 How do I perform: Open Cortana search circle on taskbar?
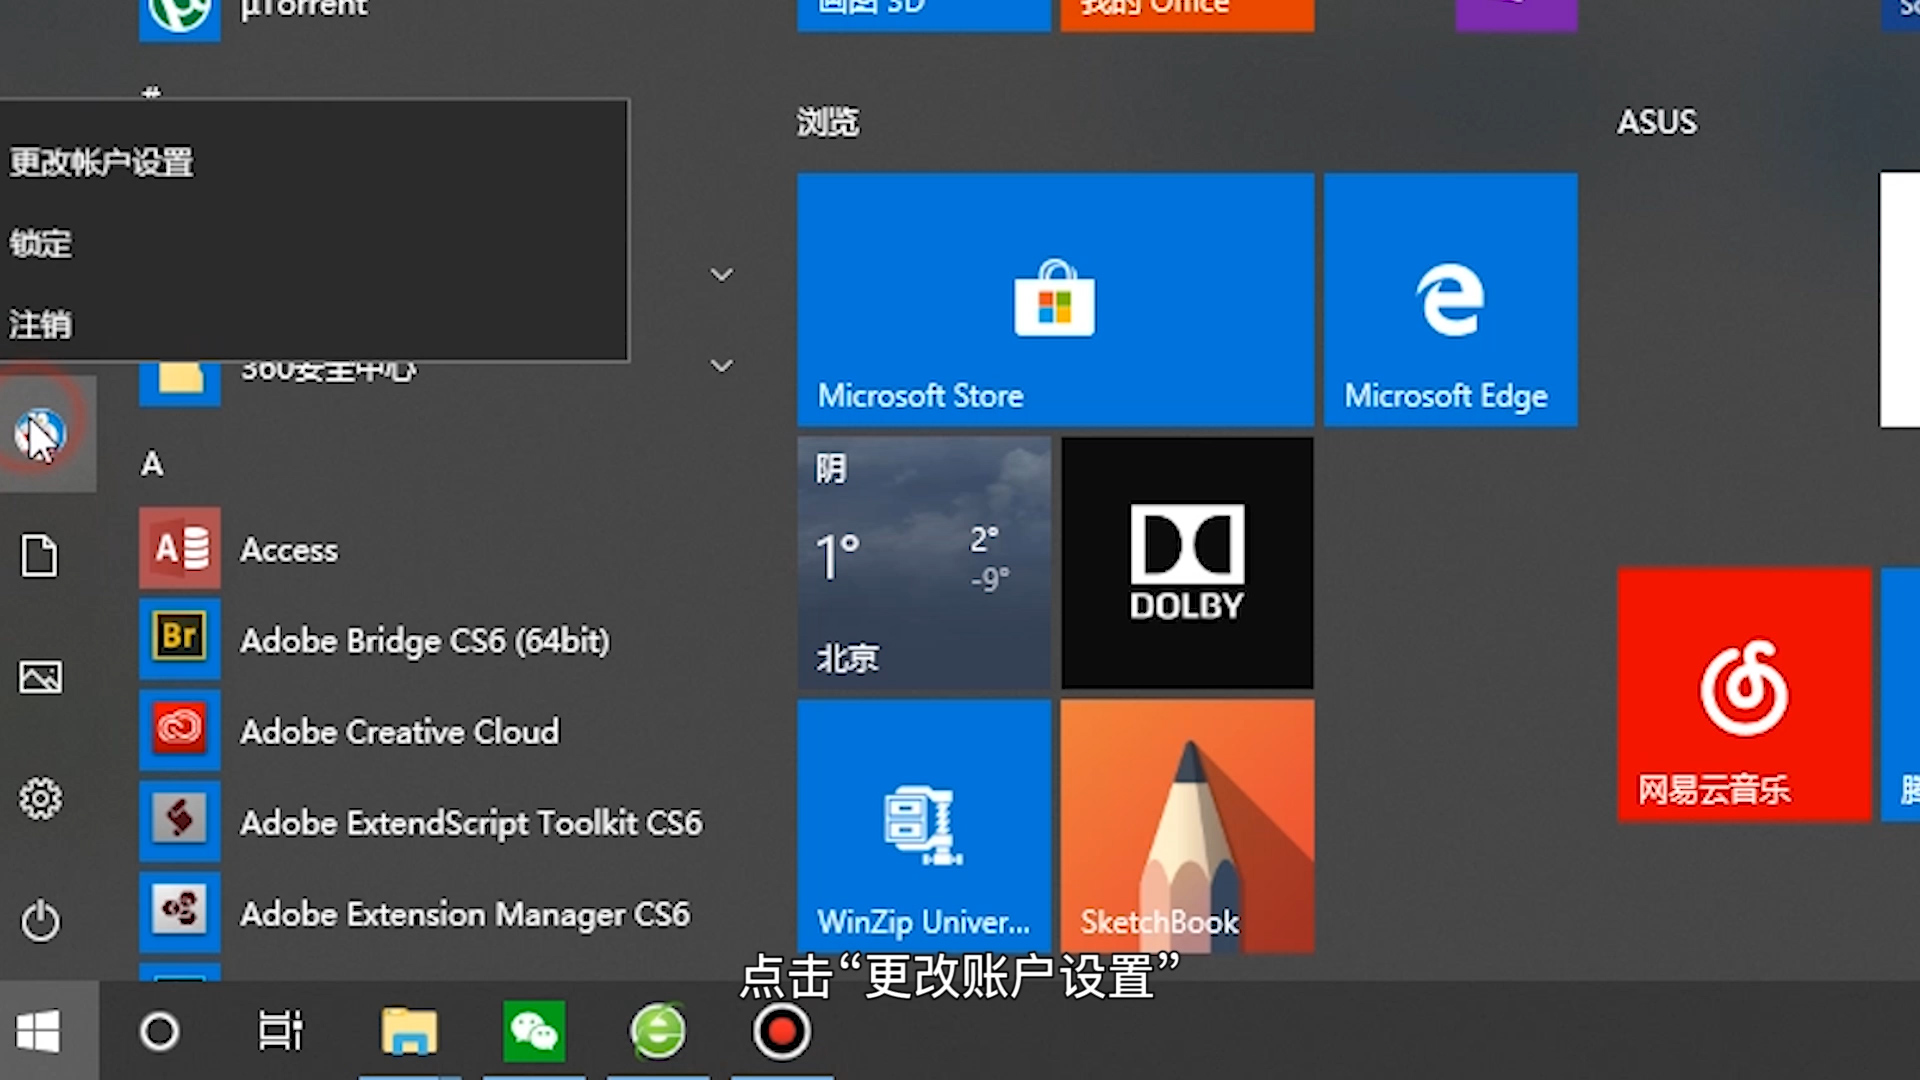[x=159, y=1031]
